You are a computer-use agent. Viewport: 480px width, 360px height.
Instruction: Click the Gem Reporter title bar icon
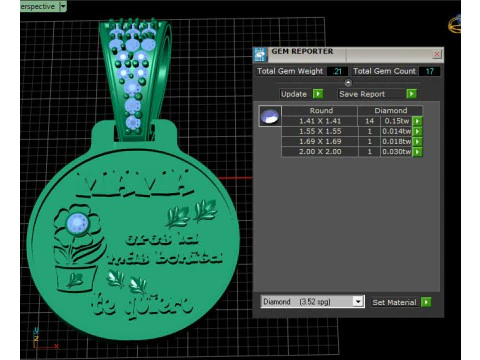(x=260, y=54)
